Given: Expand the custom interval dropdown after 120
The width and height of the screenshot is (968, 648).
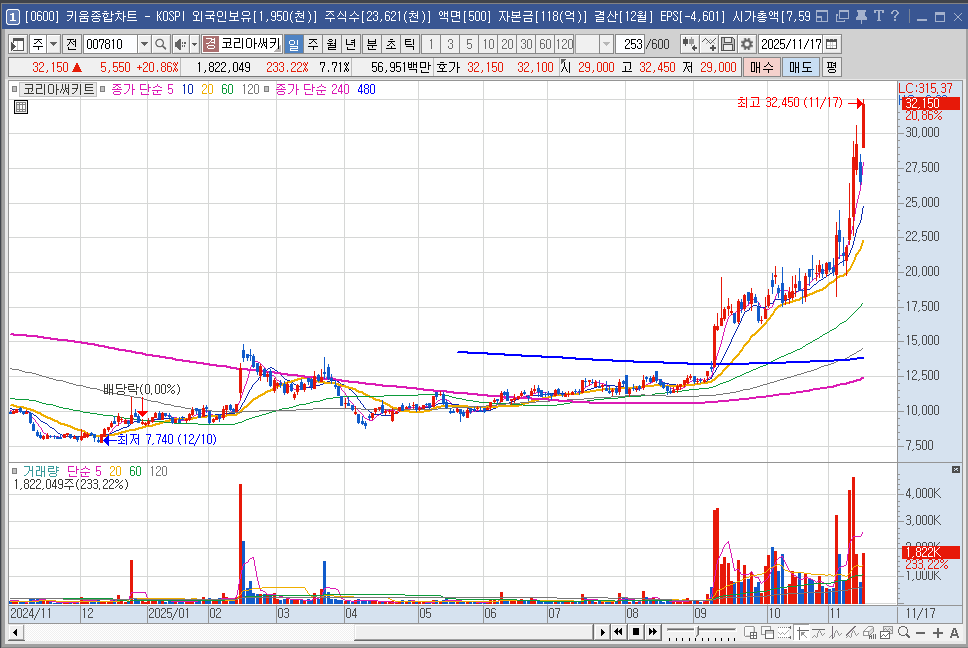Looking at the screenshot, I should click(606, 44).
